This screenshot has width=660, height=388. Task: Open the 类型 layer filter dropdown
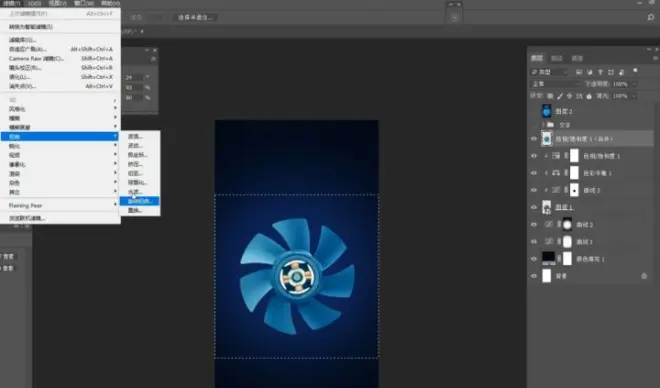(x=549, y=72)
